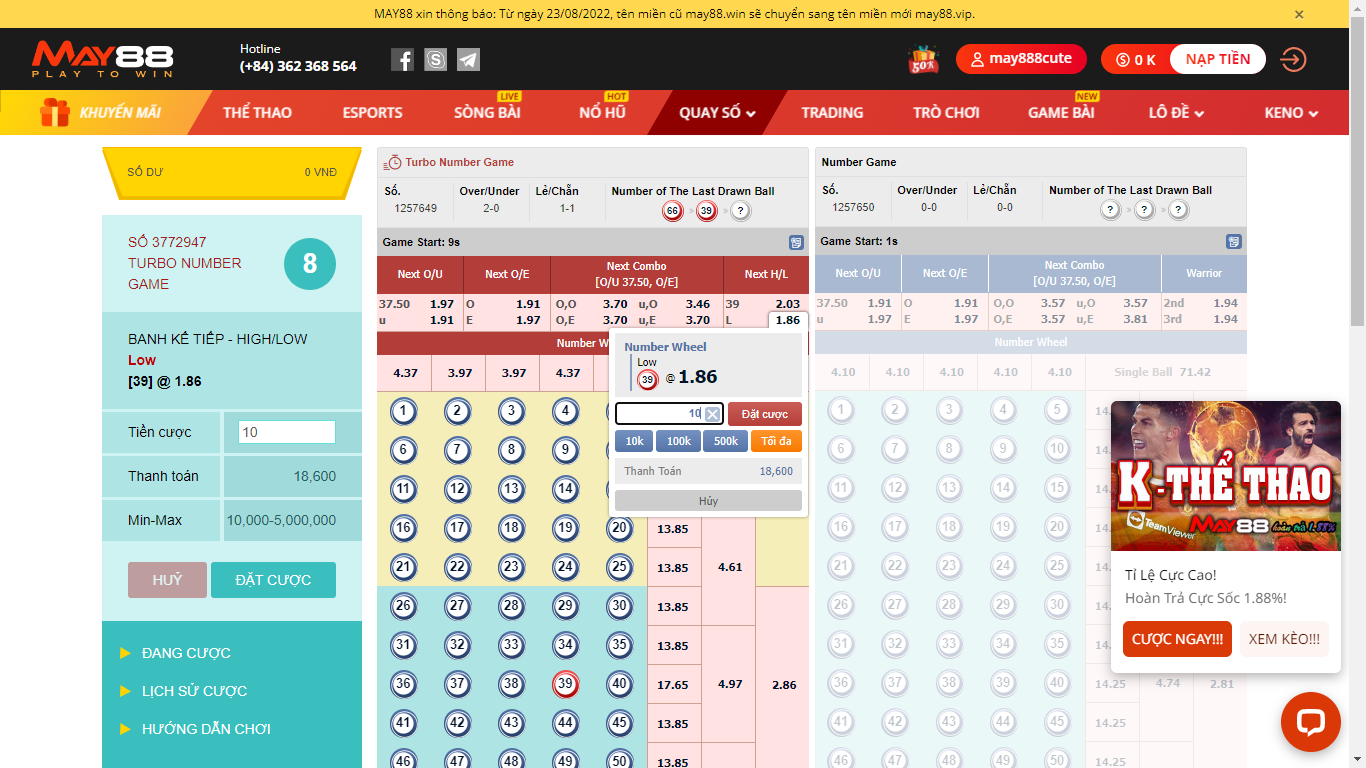The image size is (1366, 768).
Task: Select ball number 28 on wheel
Action: 512,606
